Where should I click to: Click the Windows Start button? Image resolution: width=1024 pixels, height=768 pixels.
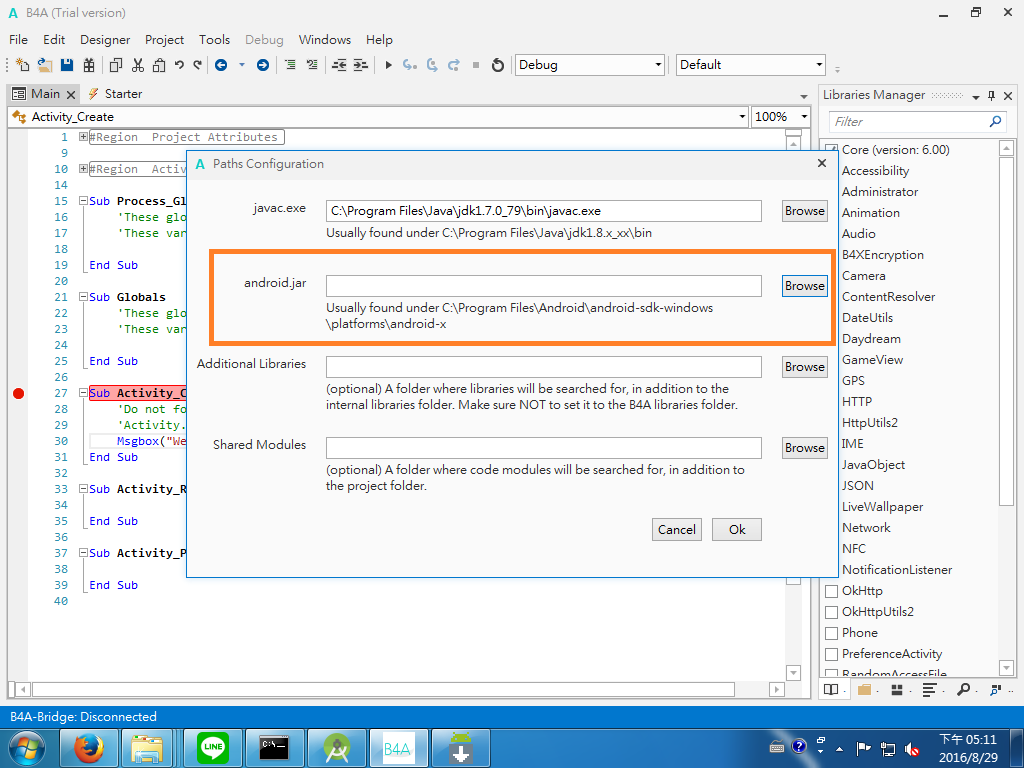[27, 748]
